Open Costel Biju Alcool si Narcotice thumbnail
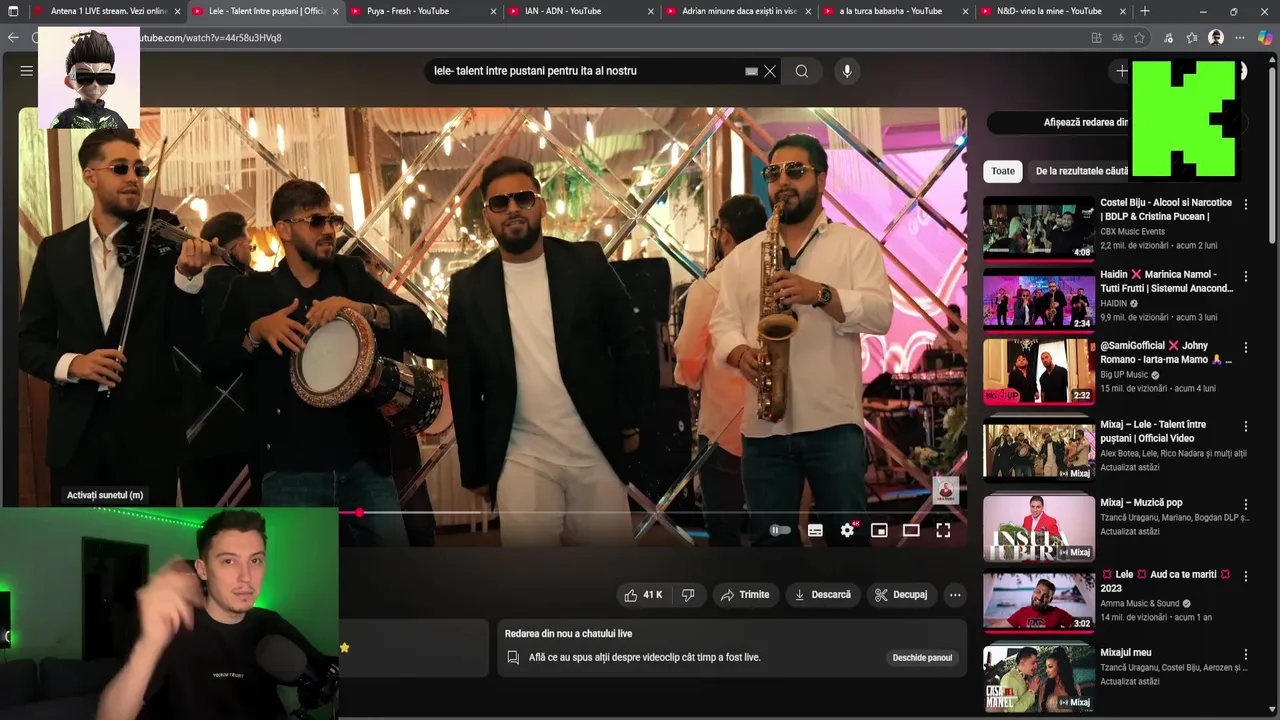The image size is (1280, 720). point(1038,227)
